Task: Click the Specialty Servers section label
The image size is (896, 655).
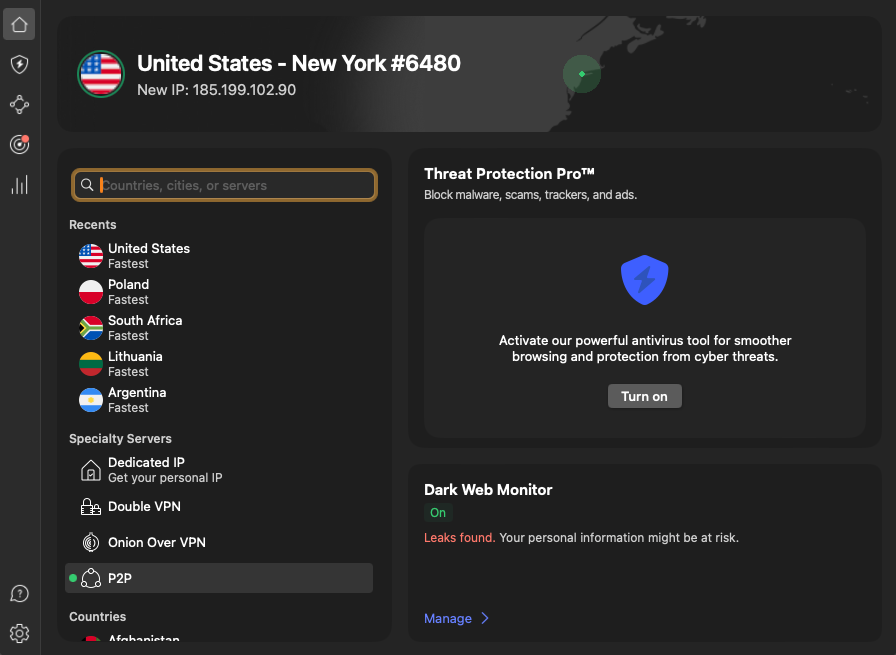Action: 121,438
